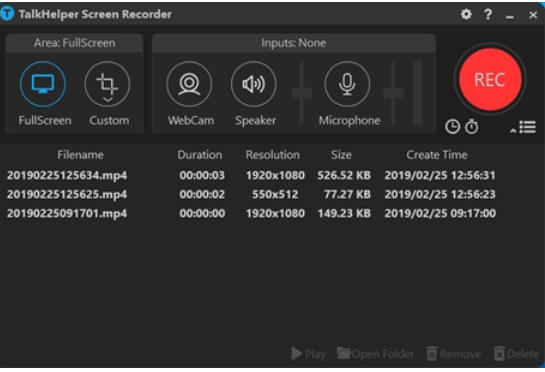Click duration 00:00:03 cell
The width and height of the screenshot is (545, 372).
tap(202, 175)
